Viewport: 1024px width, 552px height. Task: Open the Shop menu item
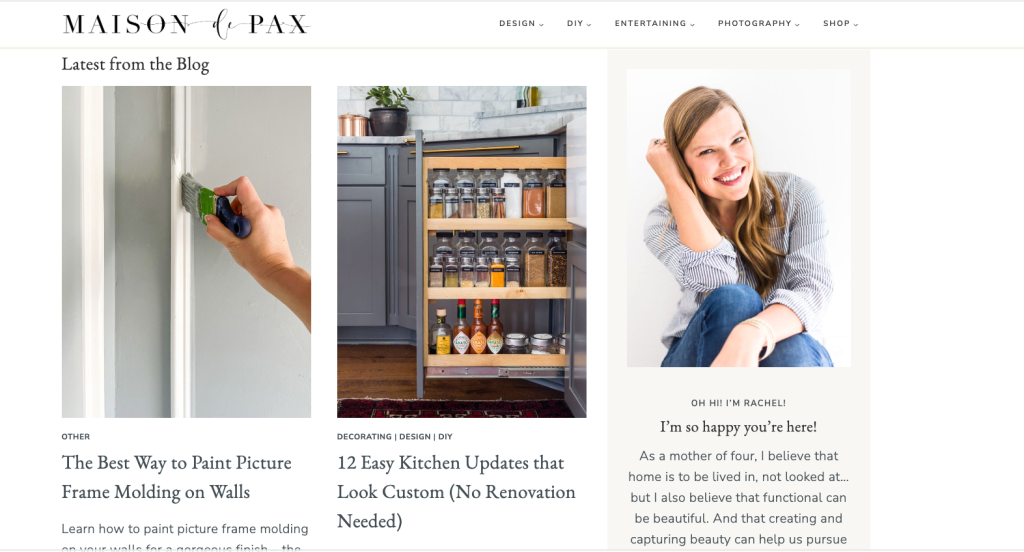pos(836,24)
